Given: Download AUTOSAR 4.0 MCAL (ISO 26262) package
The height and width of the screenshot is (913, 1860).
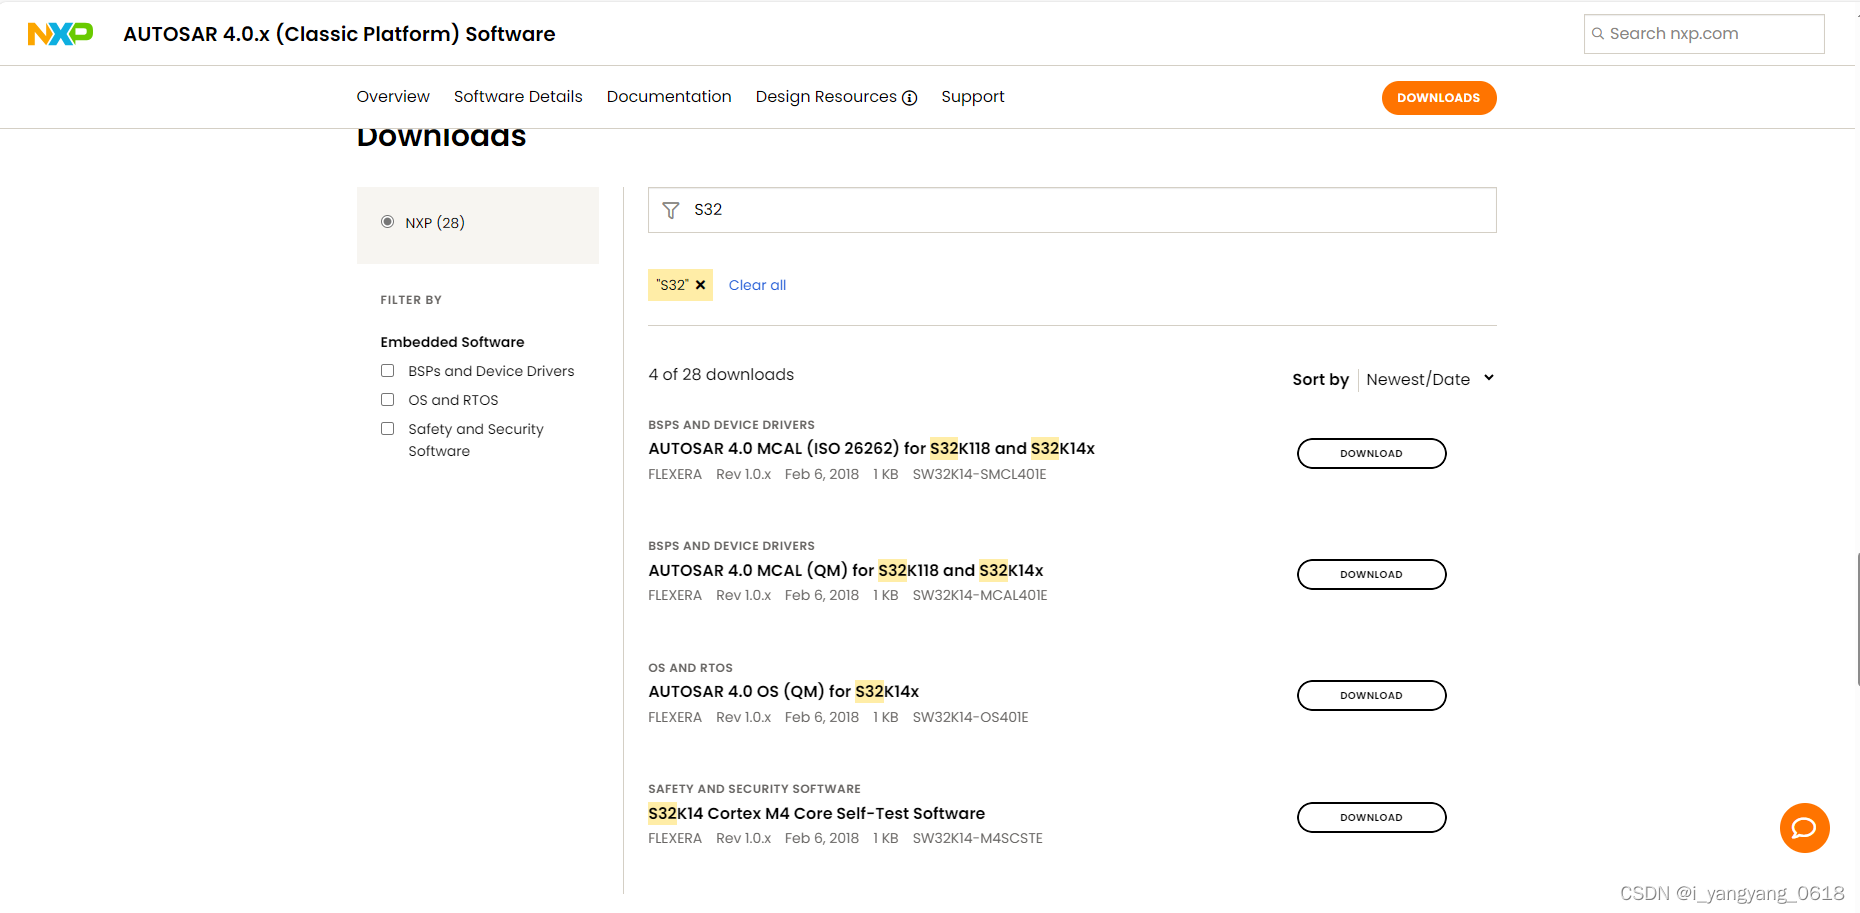Looking at the screenshot, I should click(x=1371, y=453).
